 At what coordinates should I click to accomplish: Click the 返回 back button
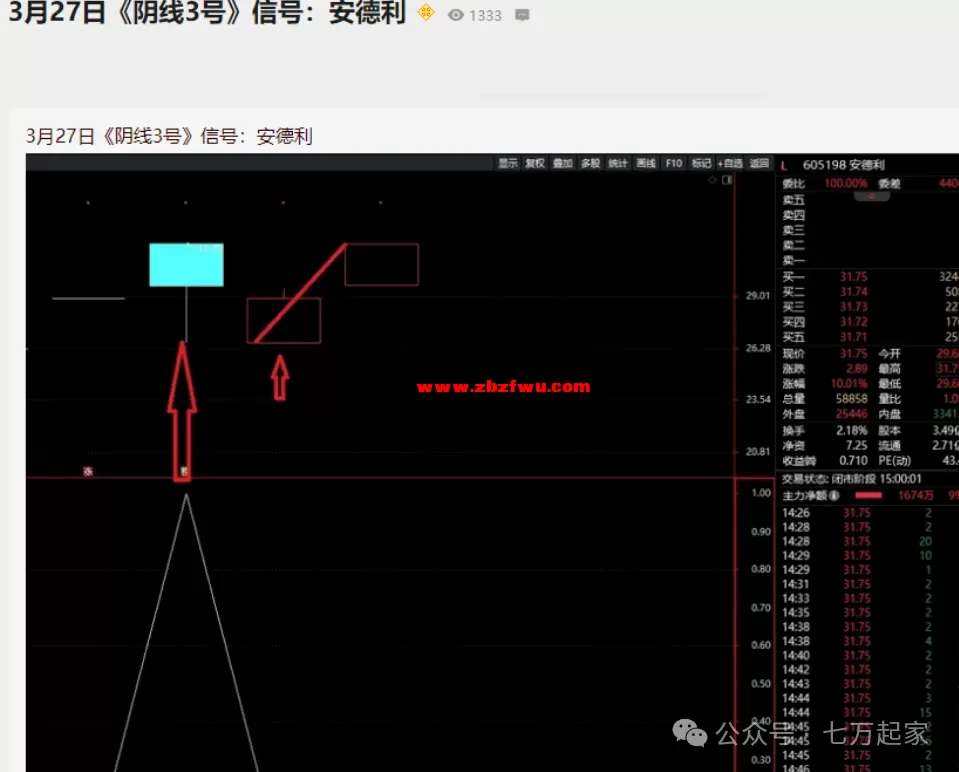point(759,163)
